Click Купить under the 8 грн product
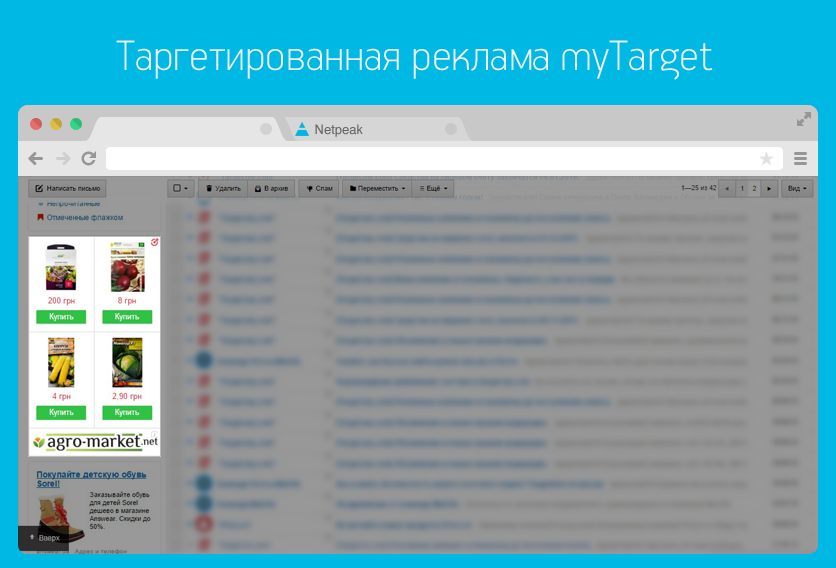The height and width of the screenshot is (568, 836). pyautogui.click(x=127, y=317)
